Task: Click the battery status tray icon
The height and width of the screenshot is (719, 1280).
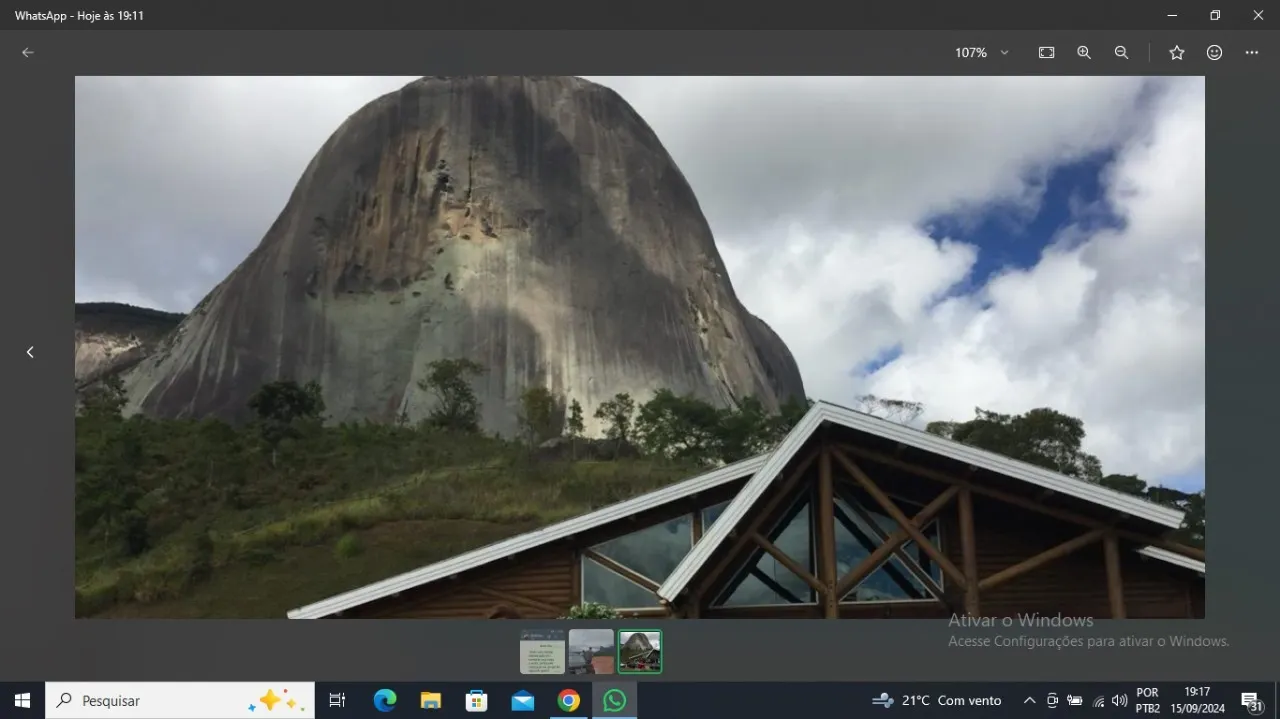Action: 1075,700
